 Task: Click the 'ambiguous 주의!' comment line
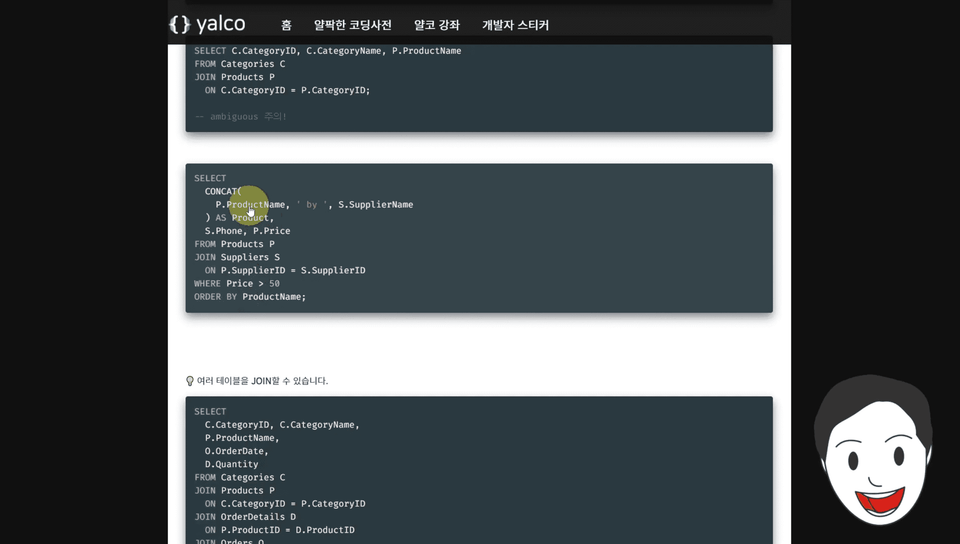point(241,116)
